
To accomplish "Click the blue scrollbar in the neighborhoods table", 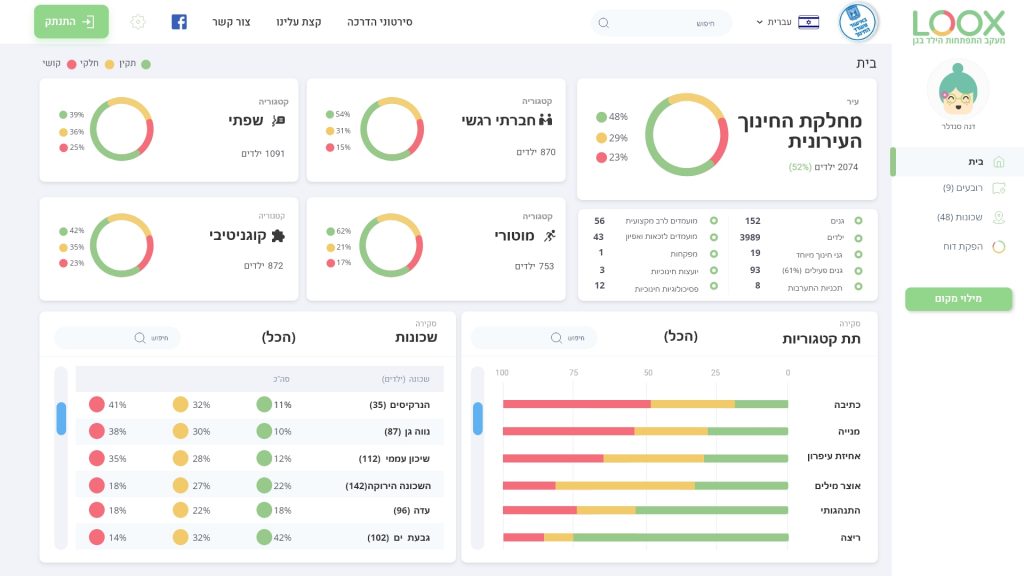I will pos(61,418).
